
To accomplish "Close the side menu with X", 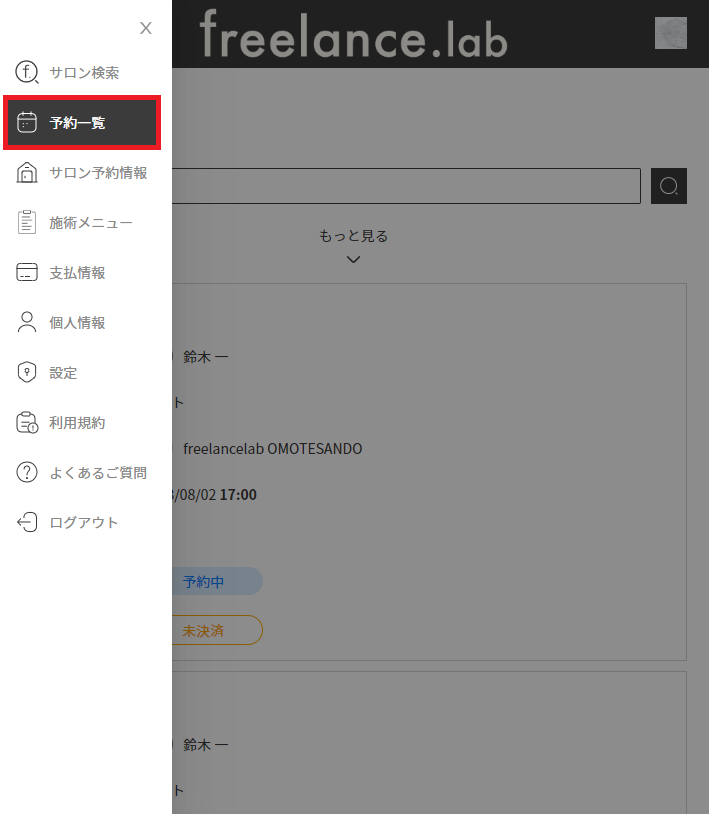I will (x=146, y=28).
